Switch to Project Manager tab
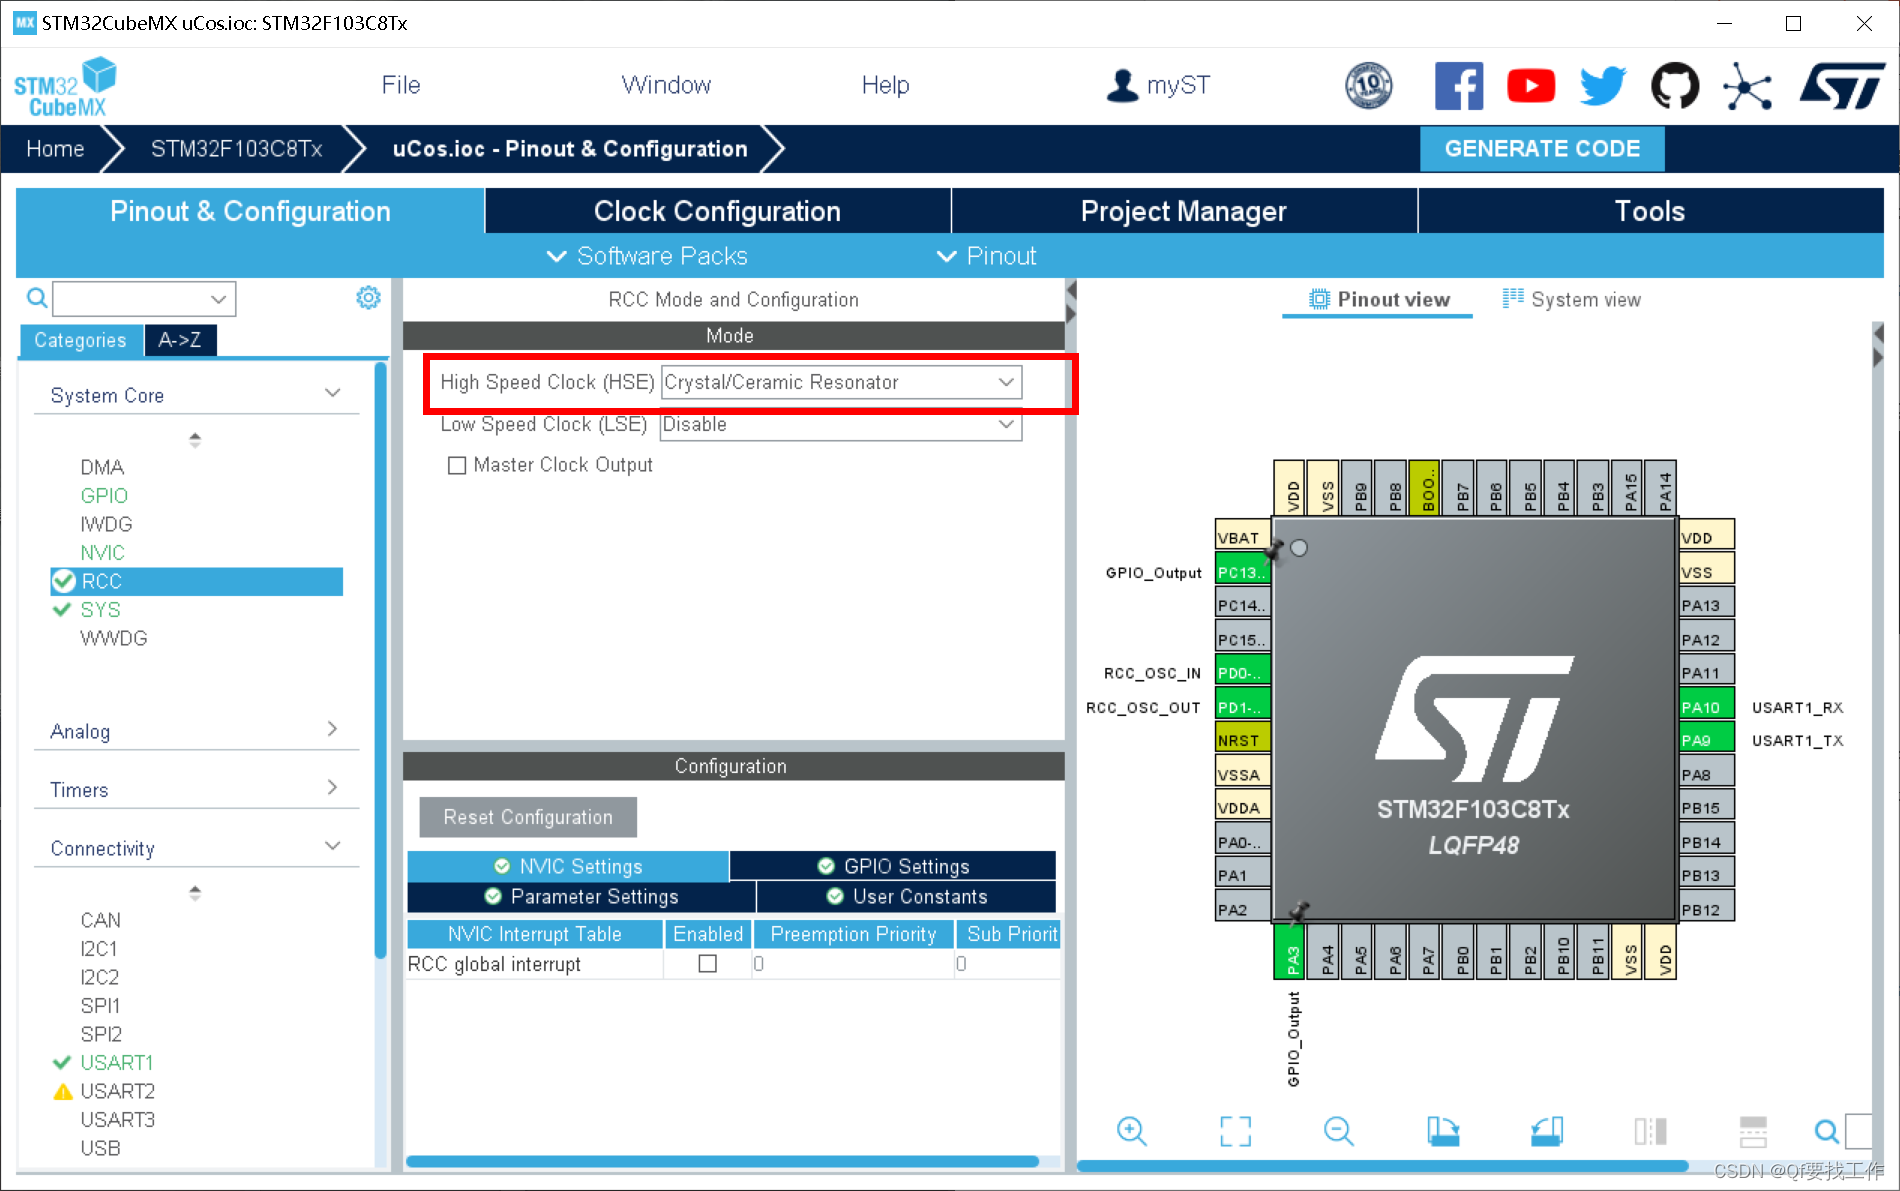Viewport: 1900px width, 1191px height. pyautogui.click(x=1184, y=211)
